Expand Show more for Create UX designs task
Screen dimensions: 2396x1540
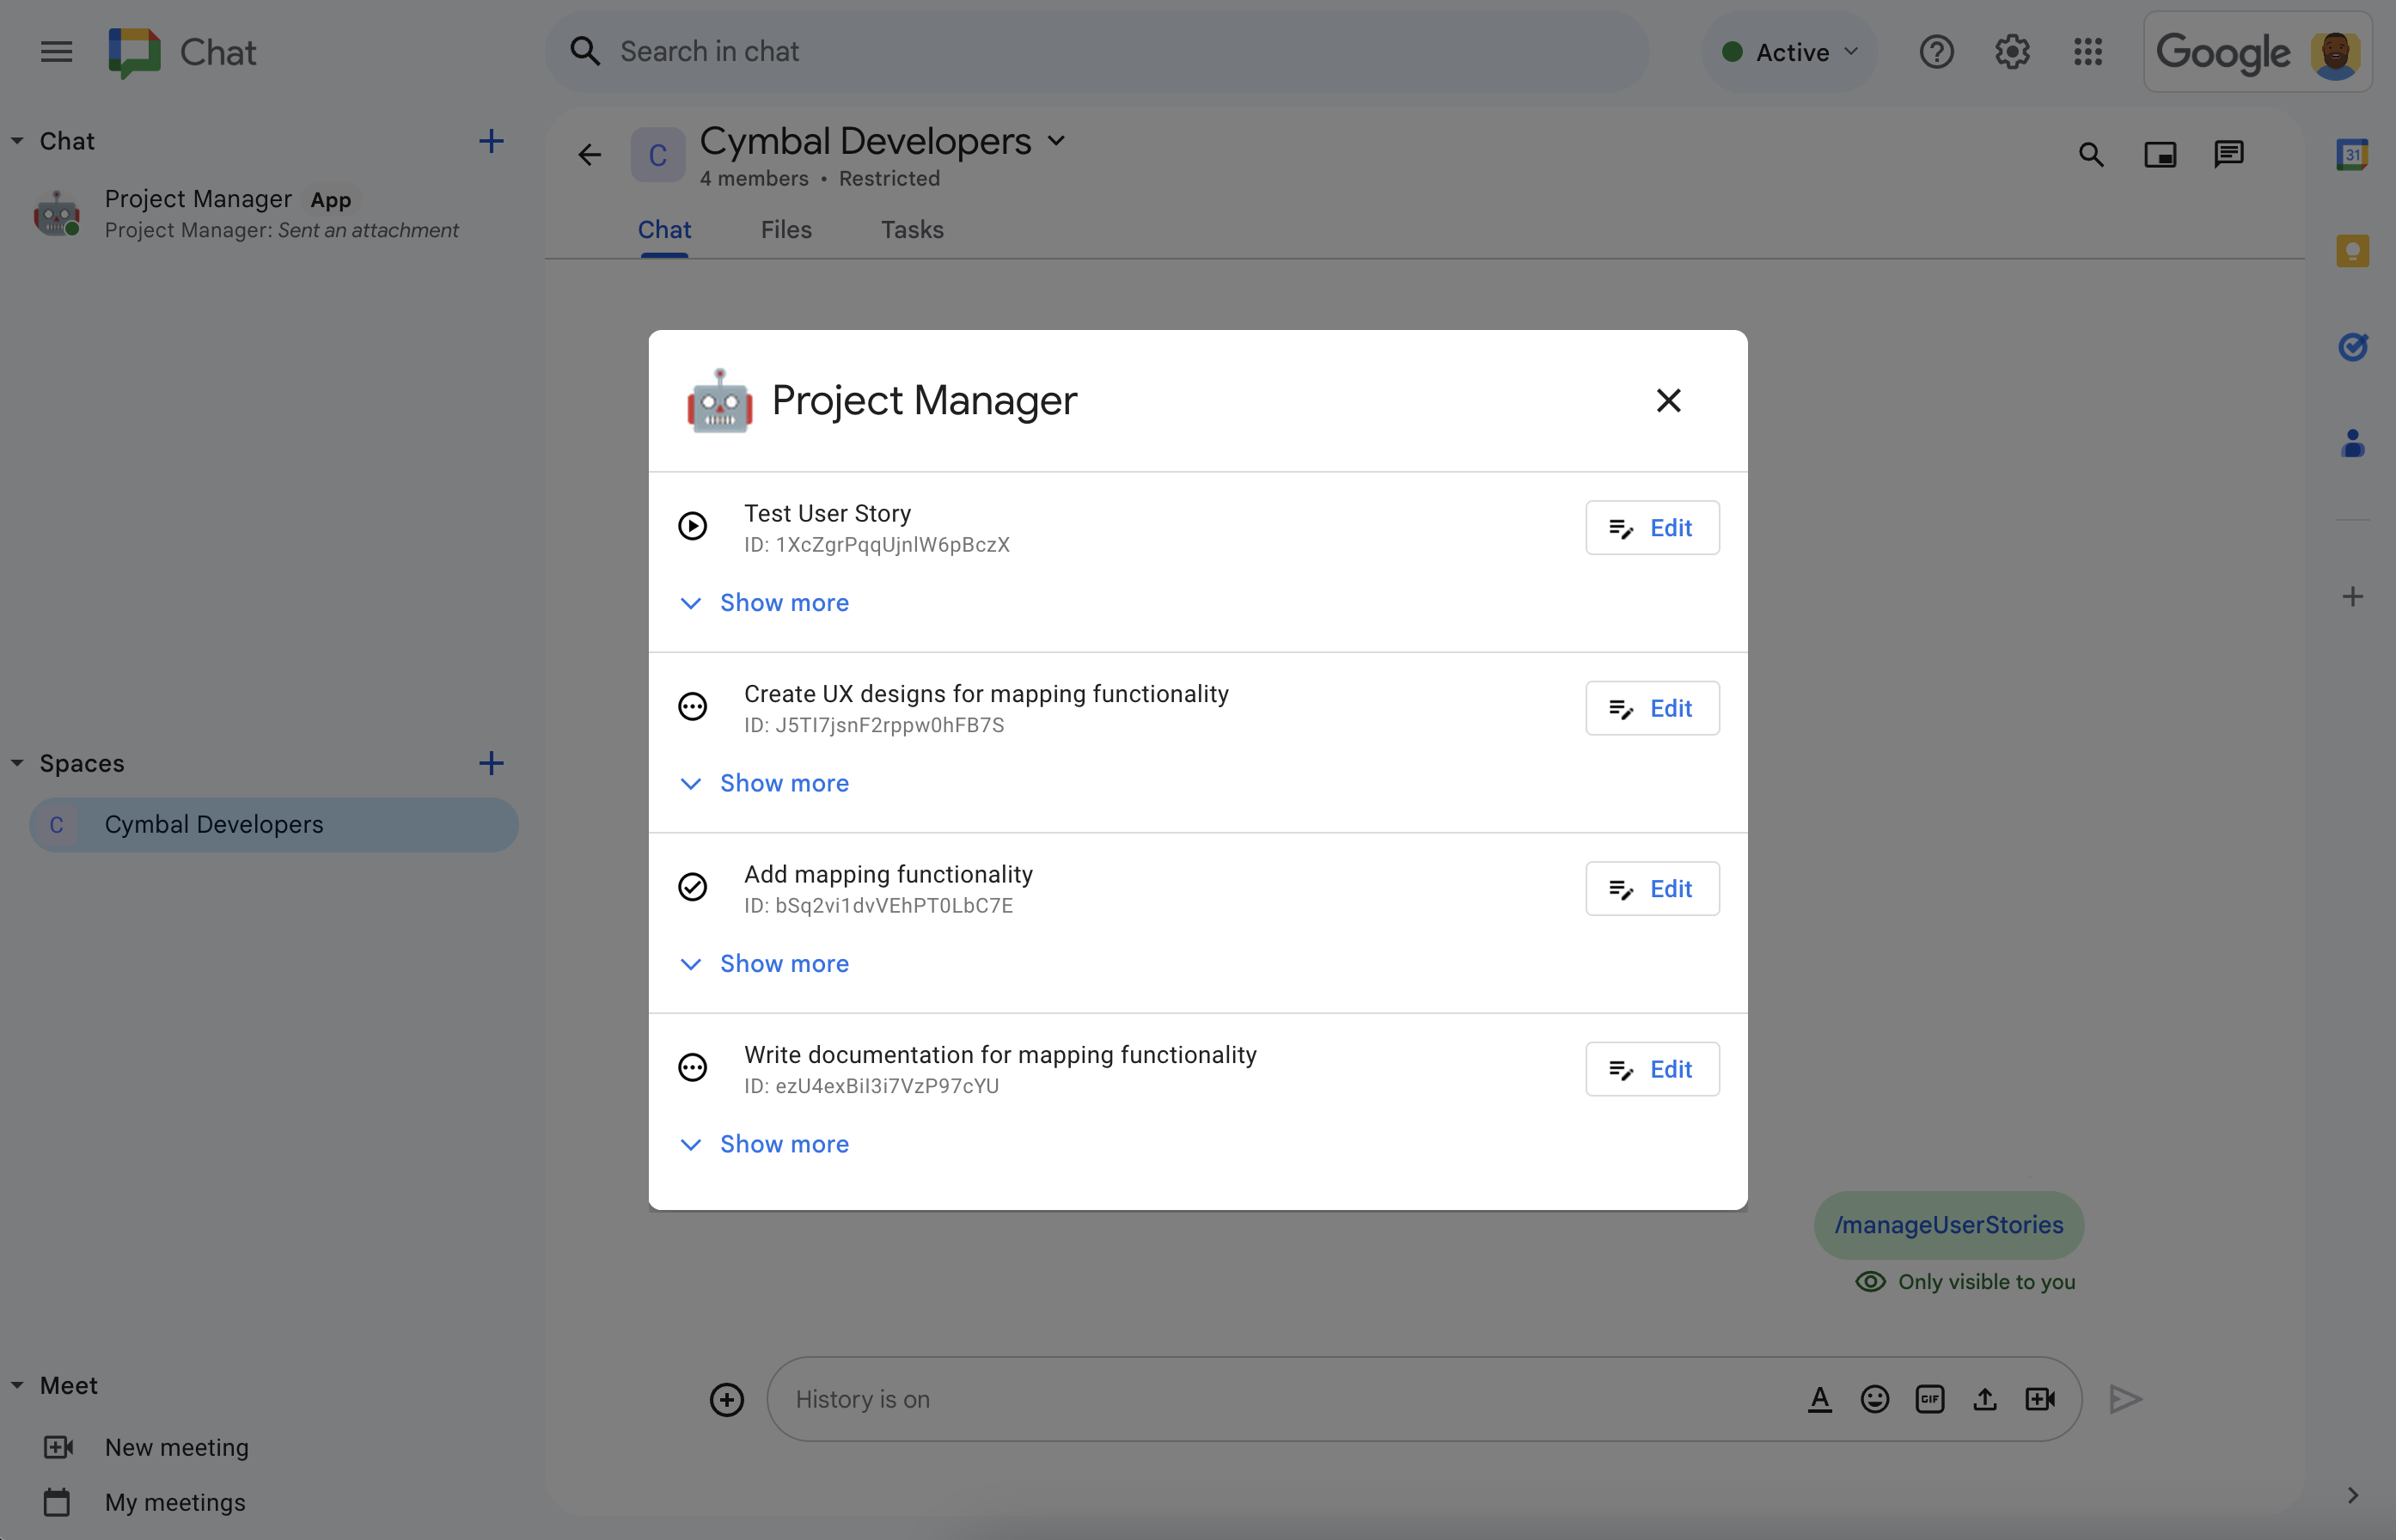(784, 782)
